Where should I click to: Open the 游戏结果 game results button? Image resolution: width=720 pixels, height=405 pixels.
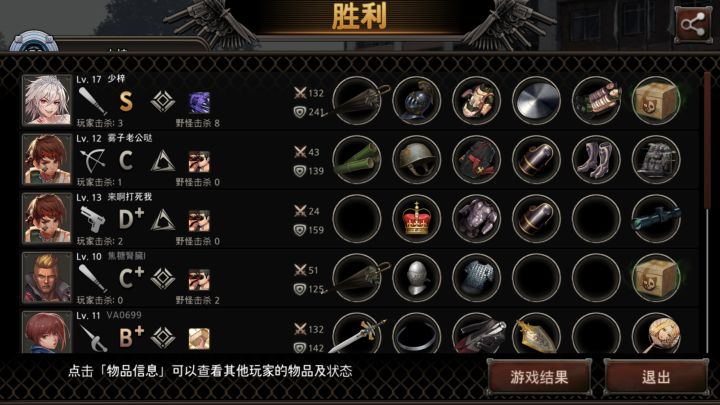pos(539,377)
